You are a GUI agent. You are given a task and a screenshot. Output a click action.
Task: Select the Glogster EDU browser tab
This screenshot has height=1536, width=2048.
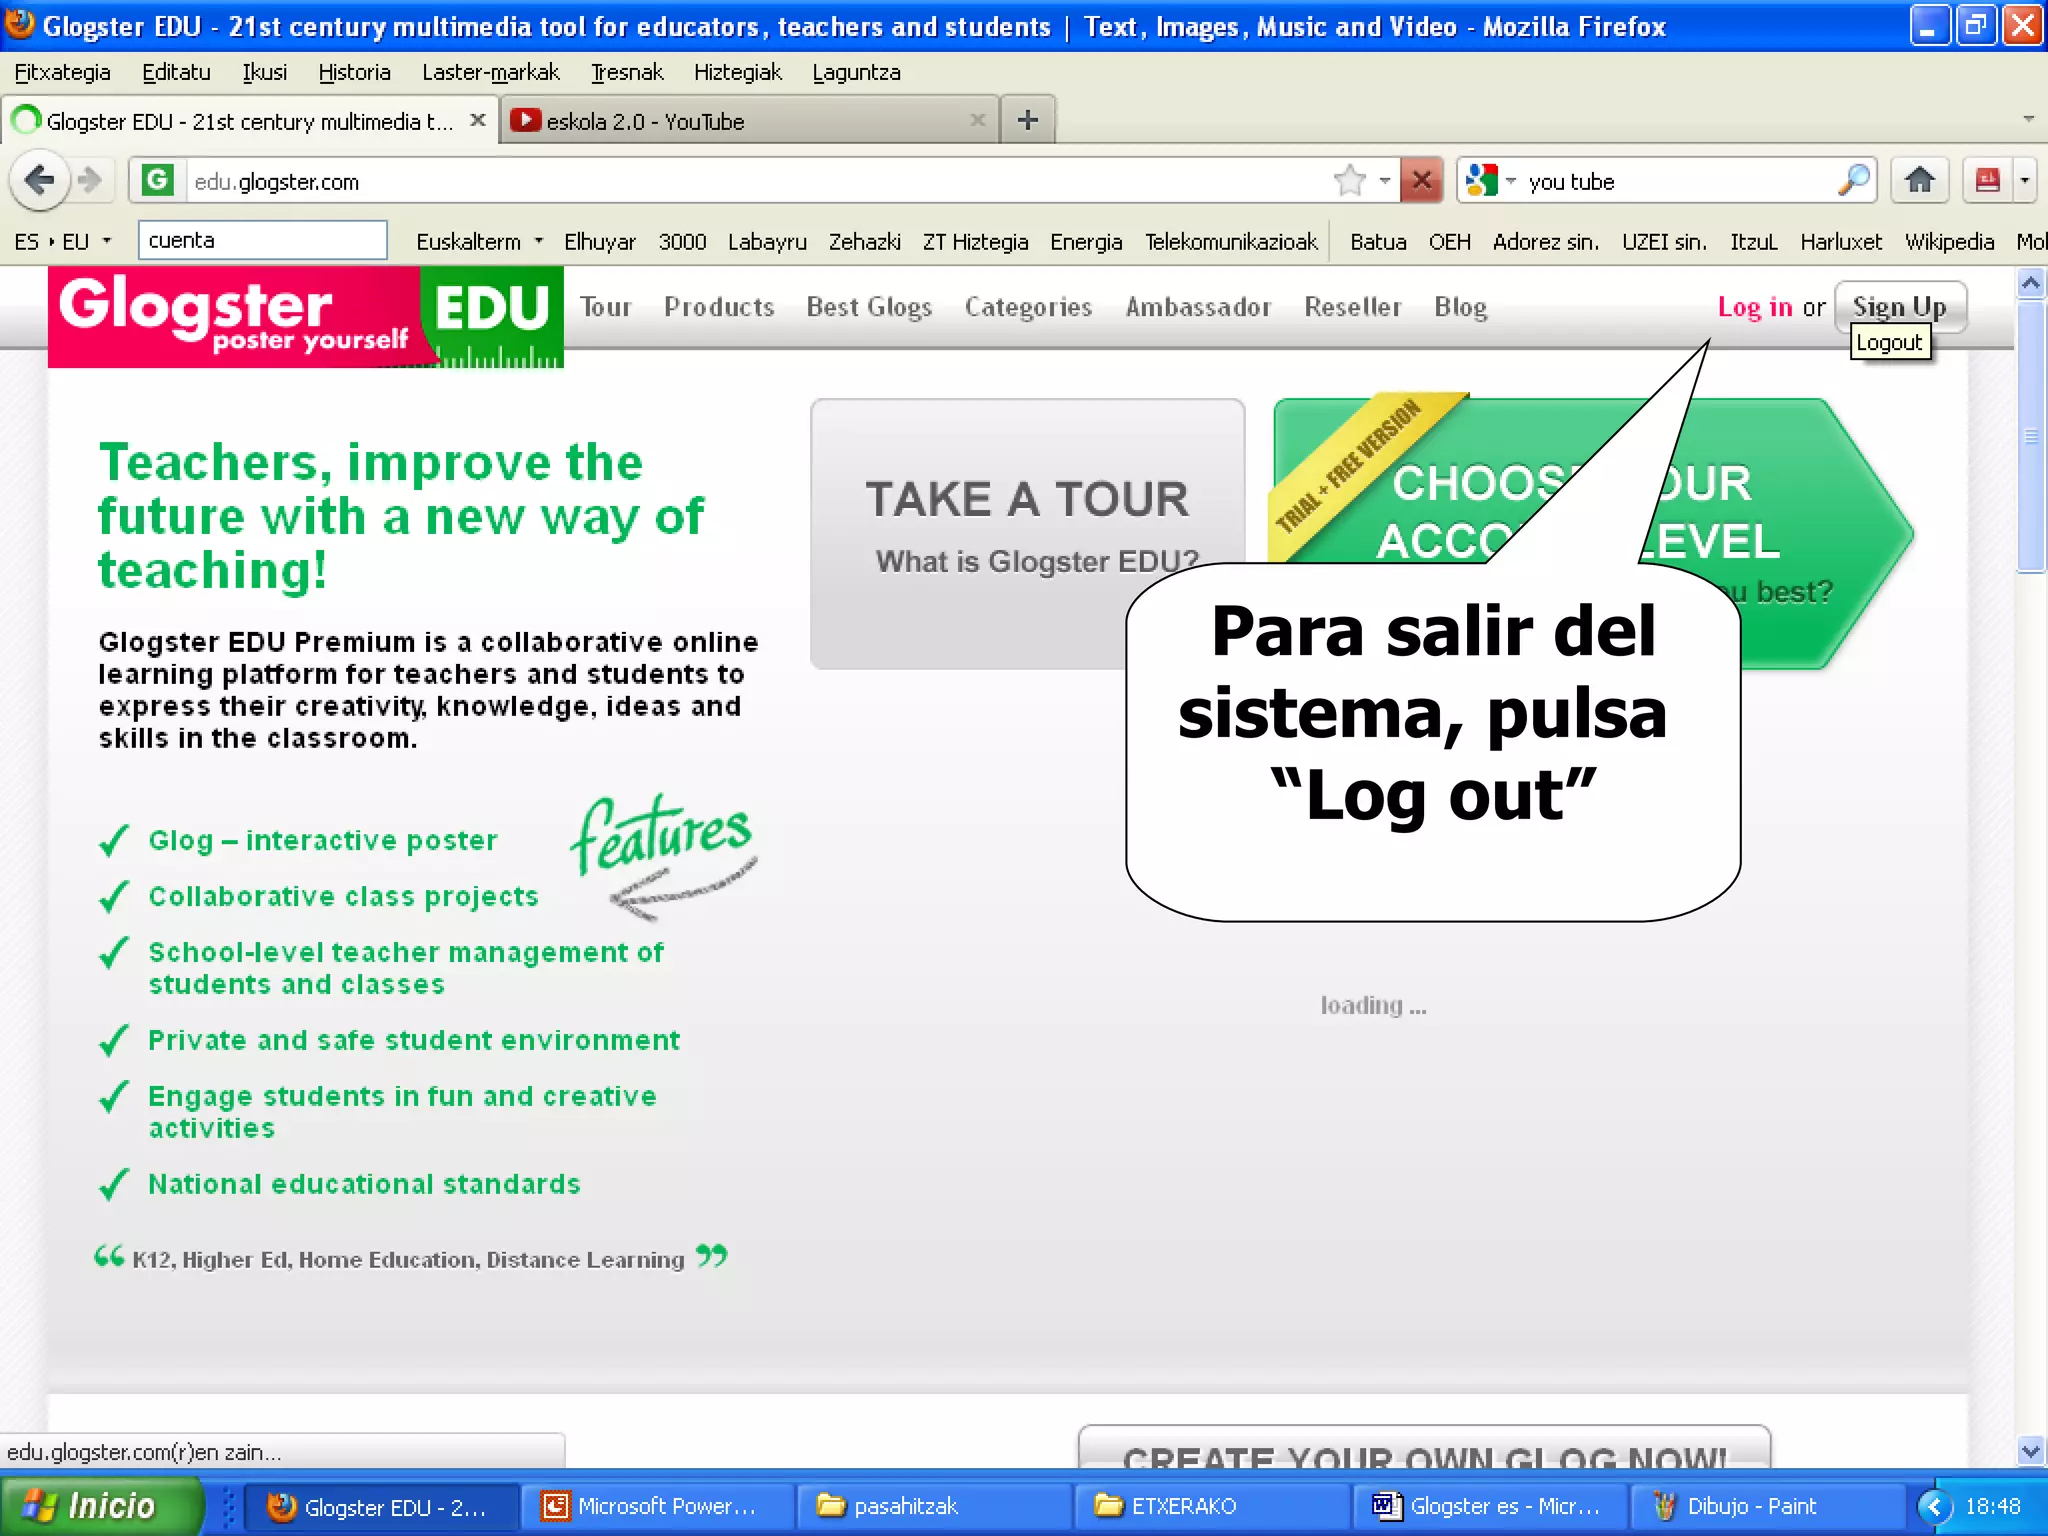coord(250,121)
